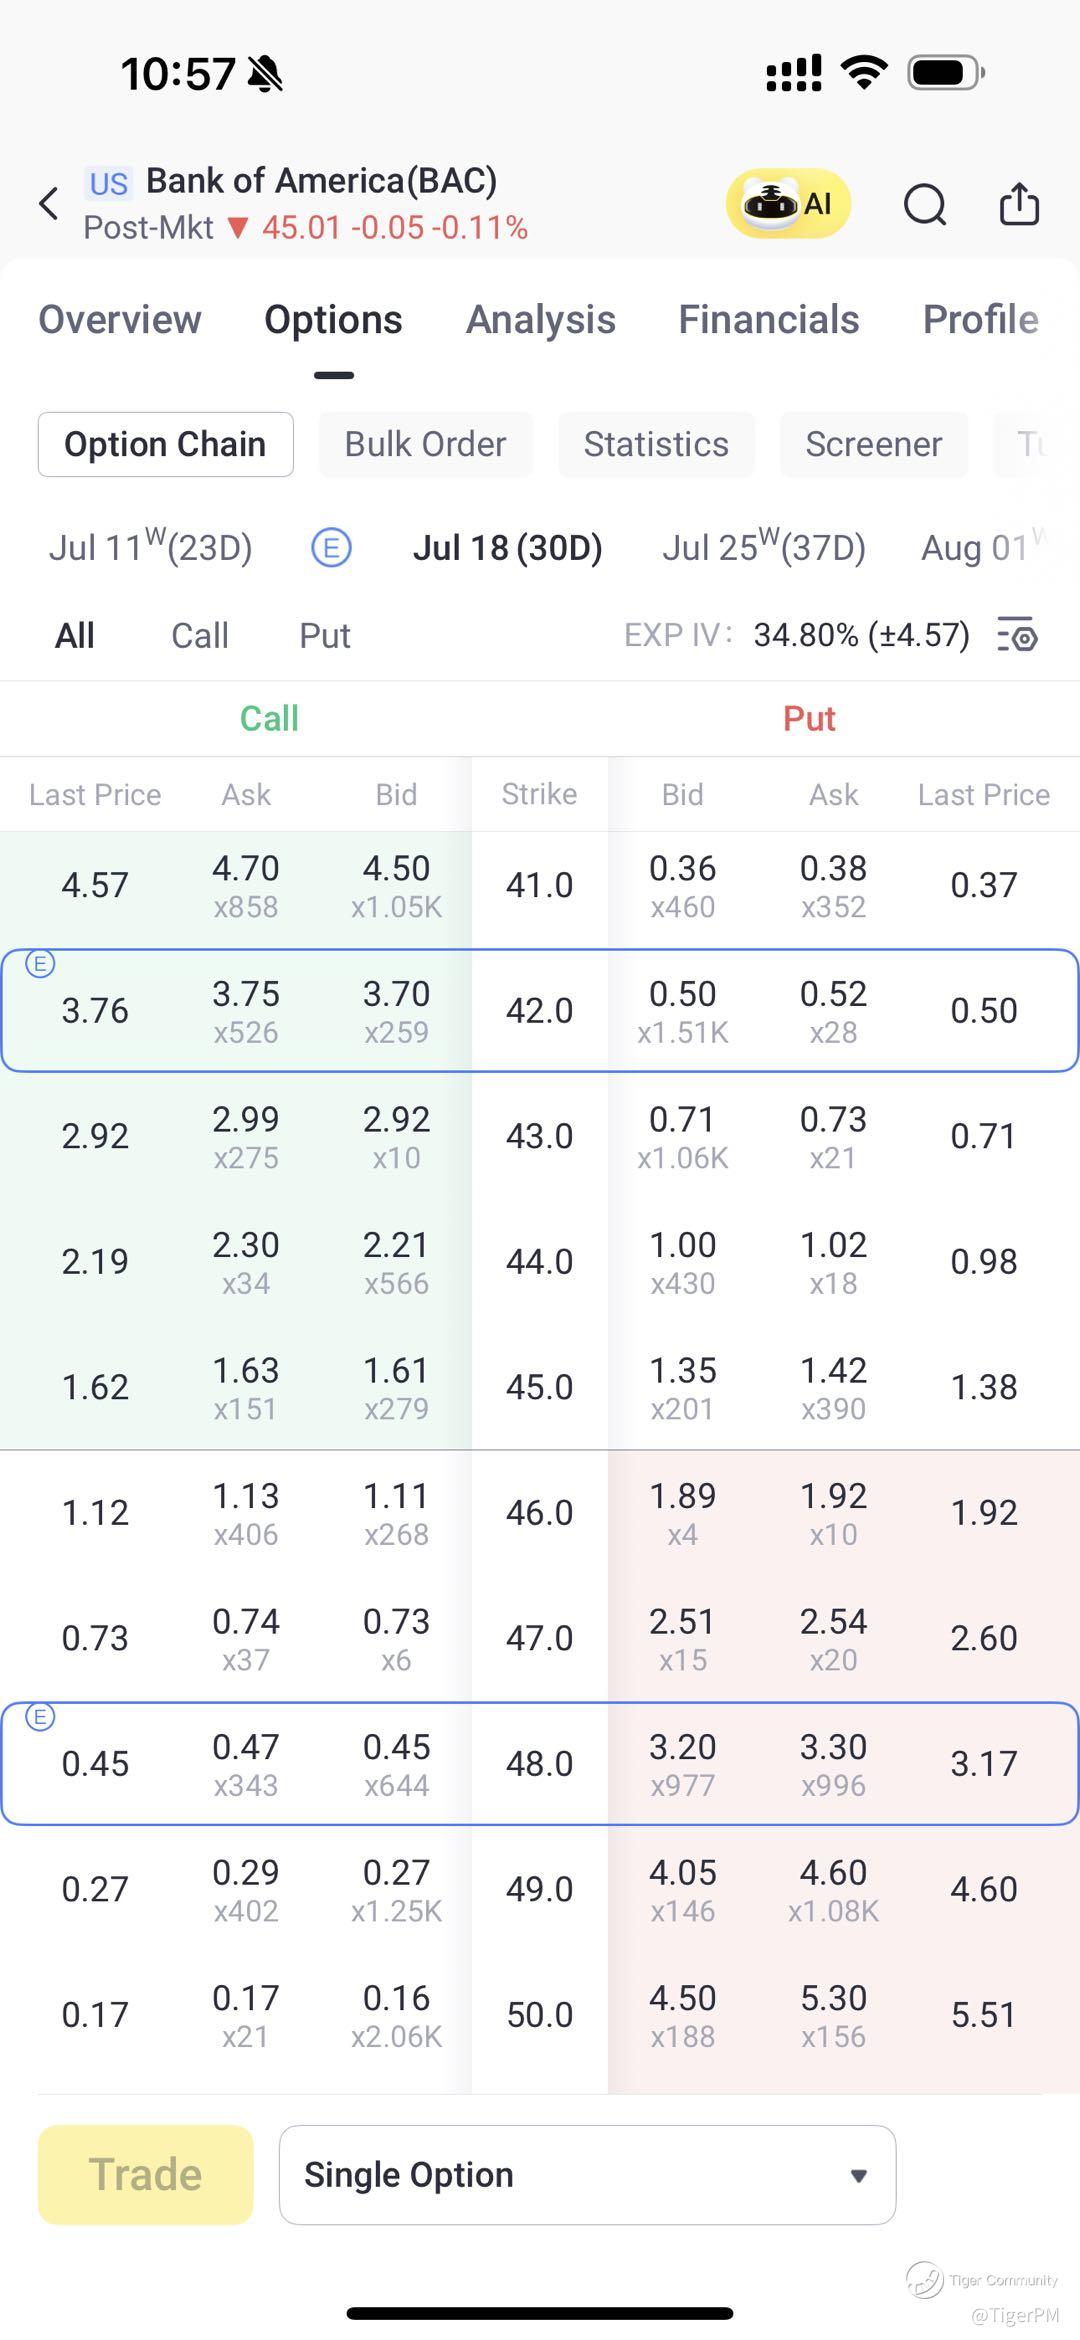Select call ask 4.70 at strike 41.0

coord(246,885)
